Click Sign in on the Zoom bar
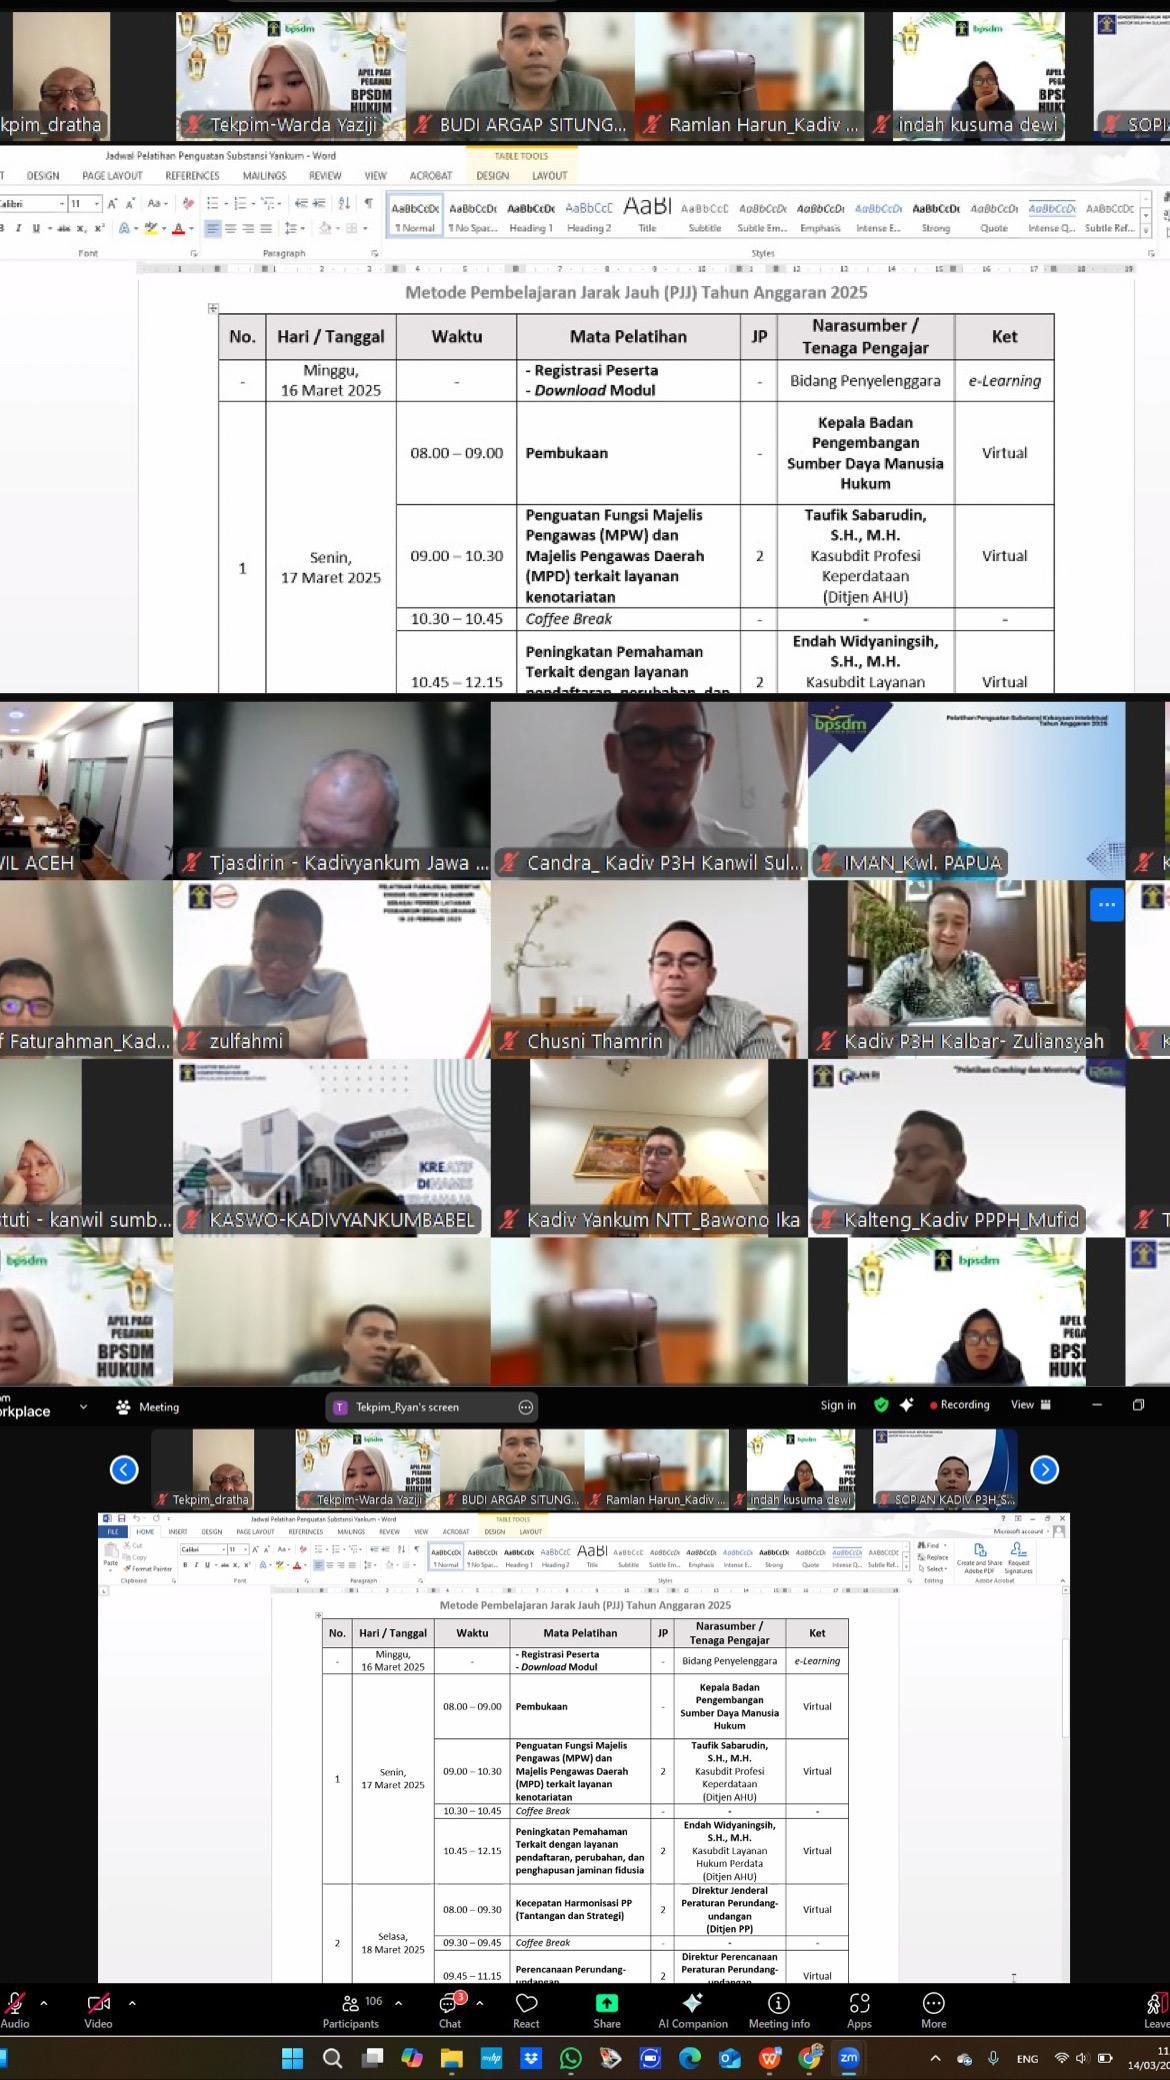The width and height of the screenshot is (1170, 2080). pos(838,1405)
